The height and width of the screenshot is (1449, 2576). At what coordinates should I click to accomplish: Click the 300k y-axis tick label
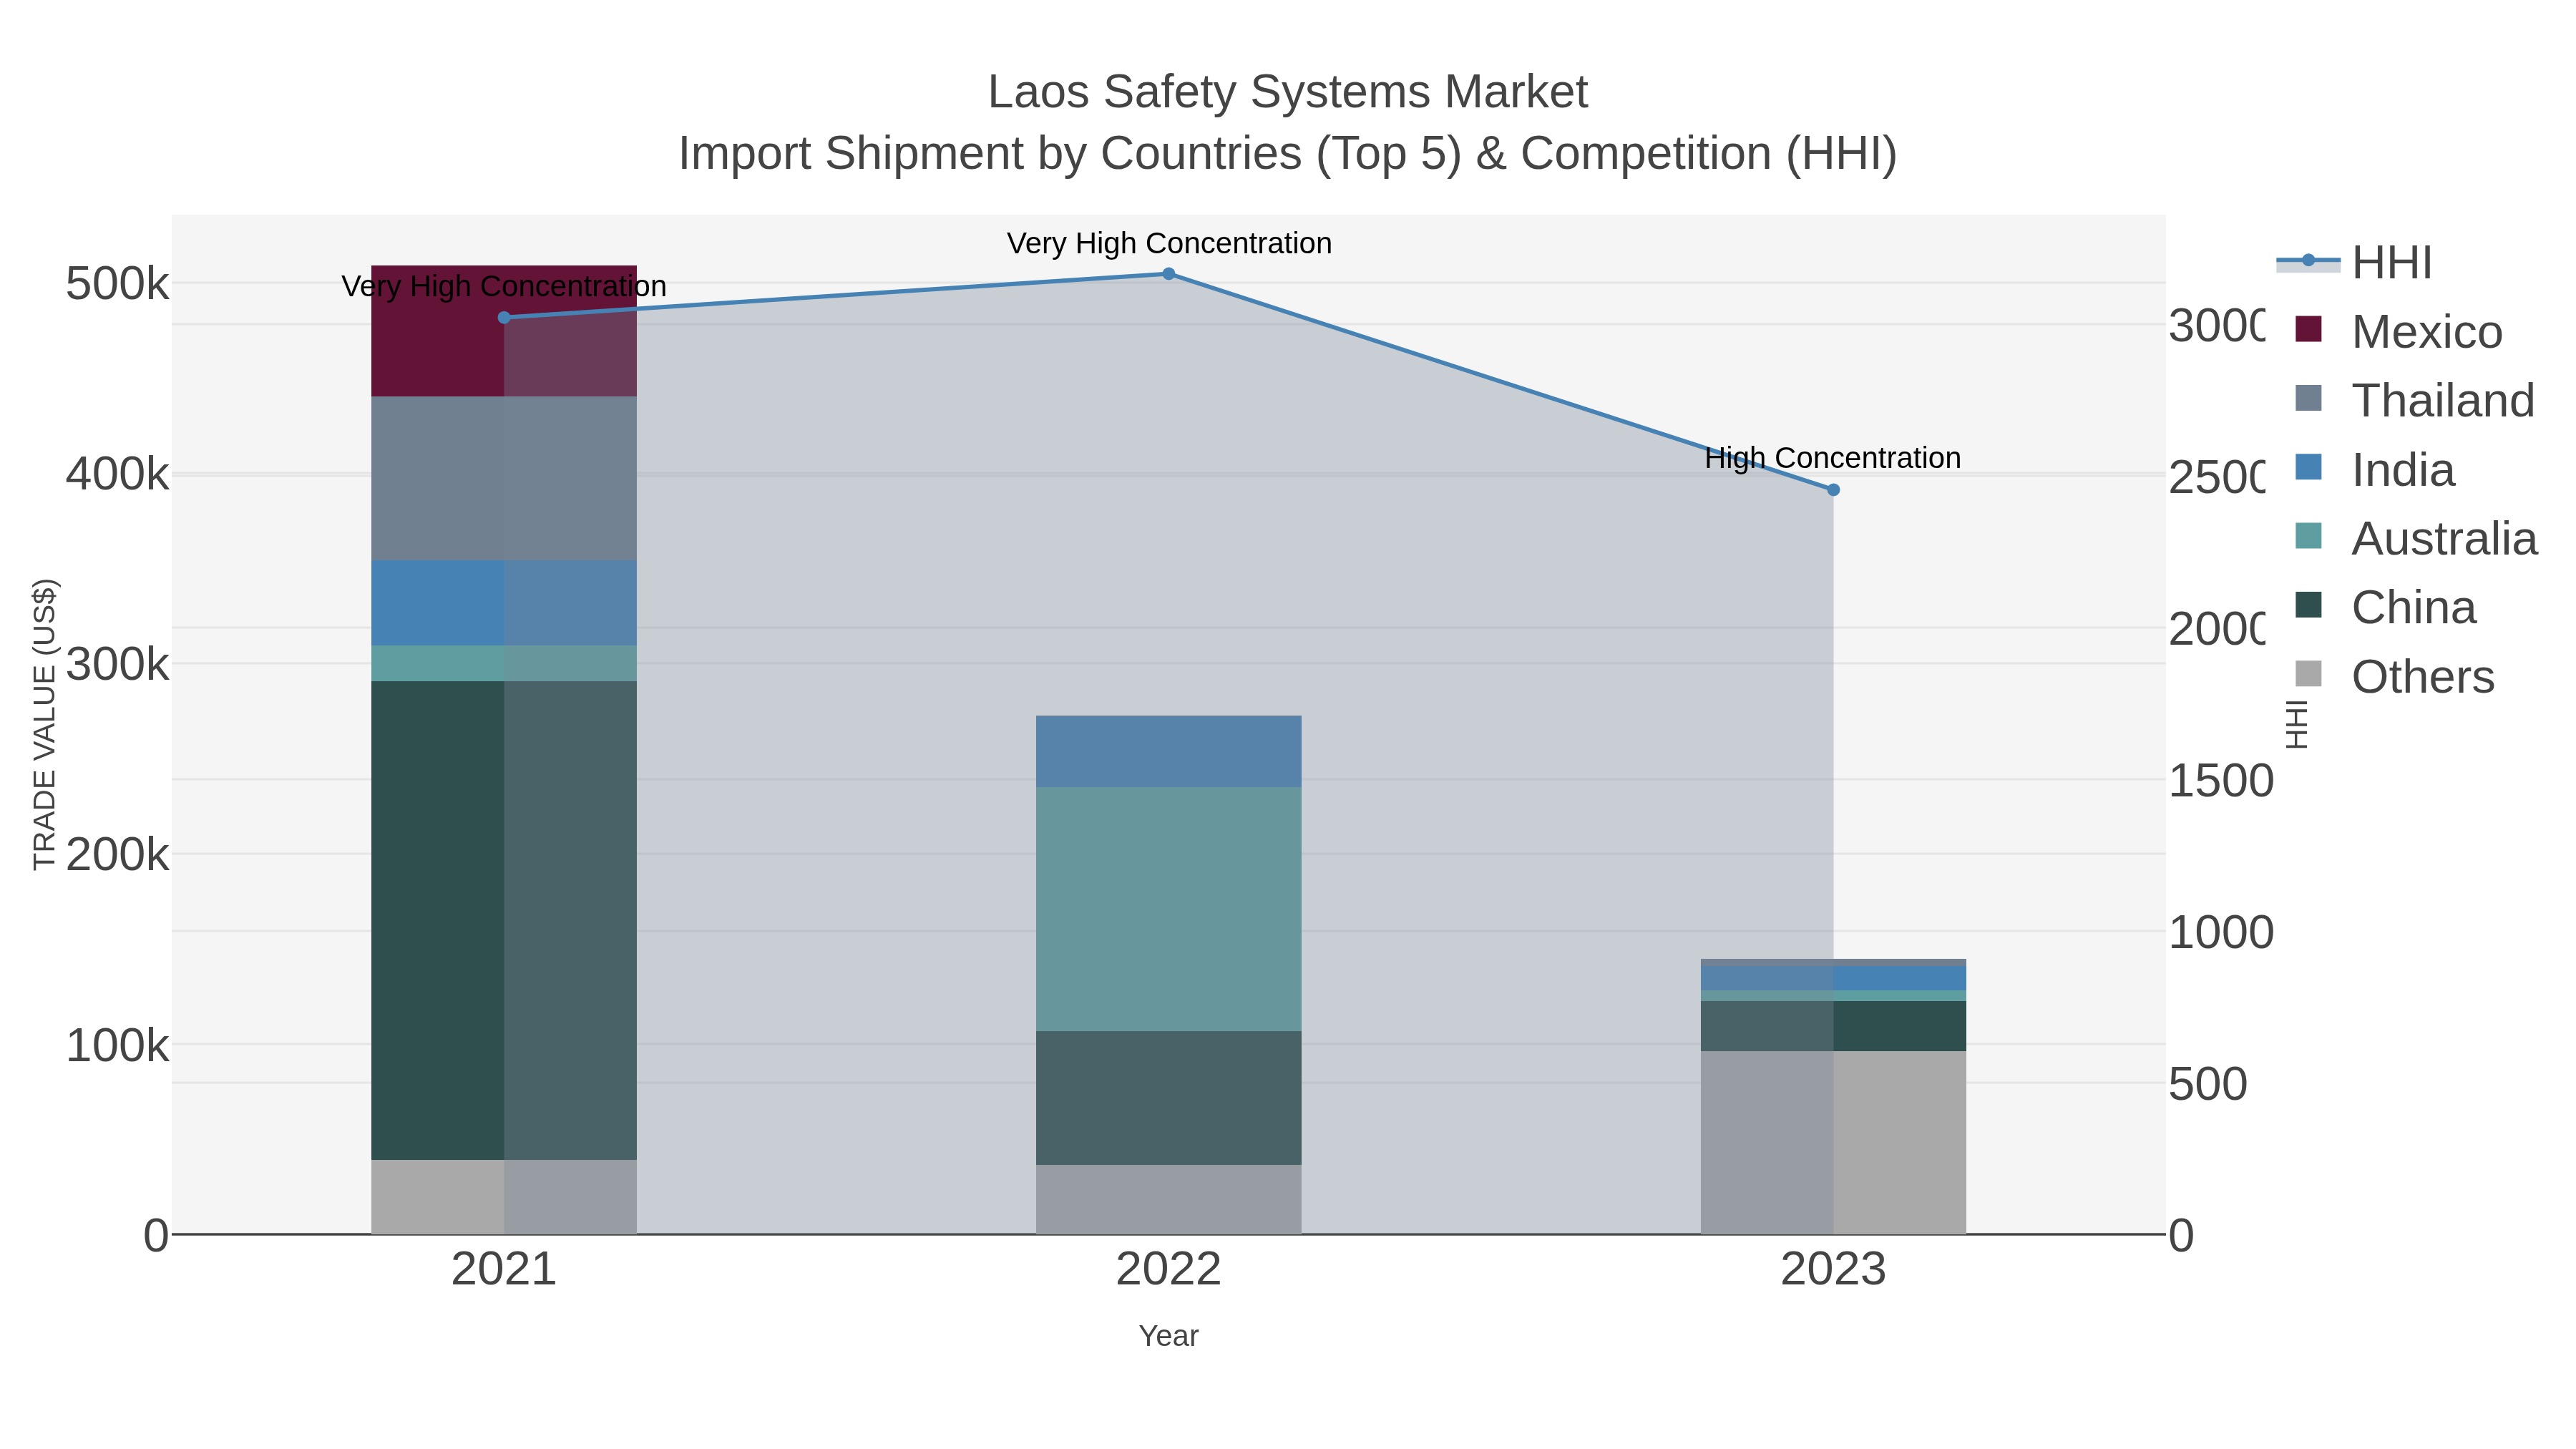(x=117, y=664)
